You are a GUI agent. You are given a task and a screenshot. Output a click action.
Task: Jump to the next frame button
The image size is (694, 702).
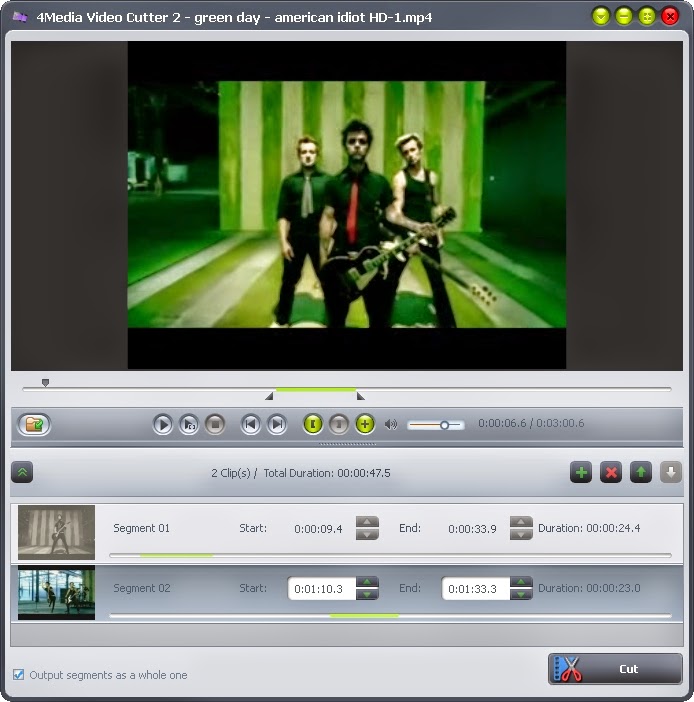tap(277, 424)
